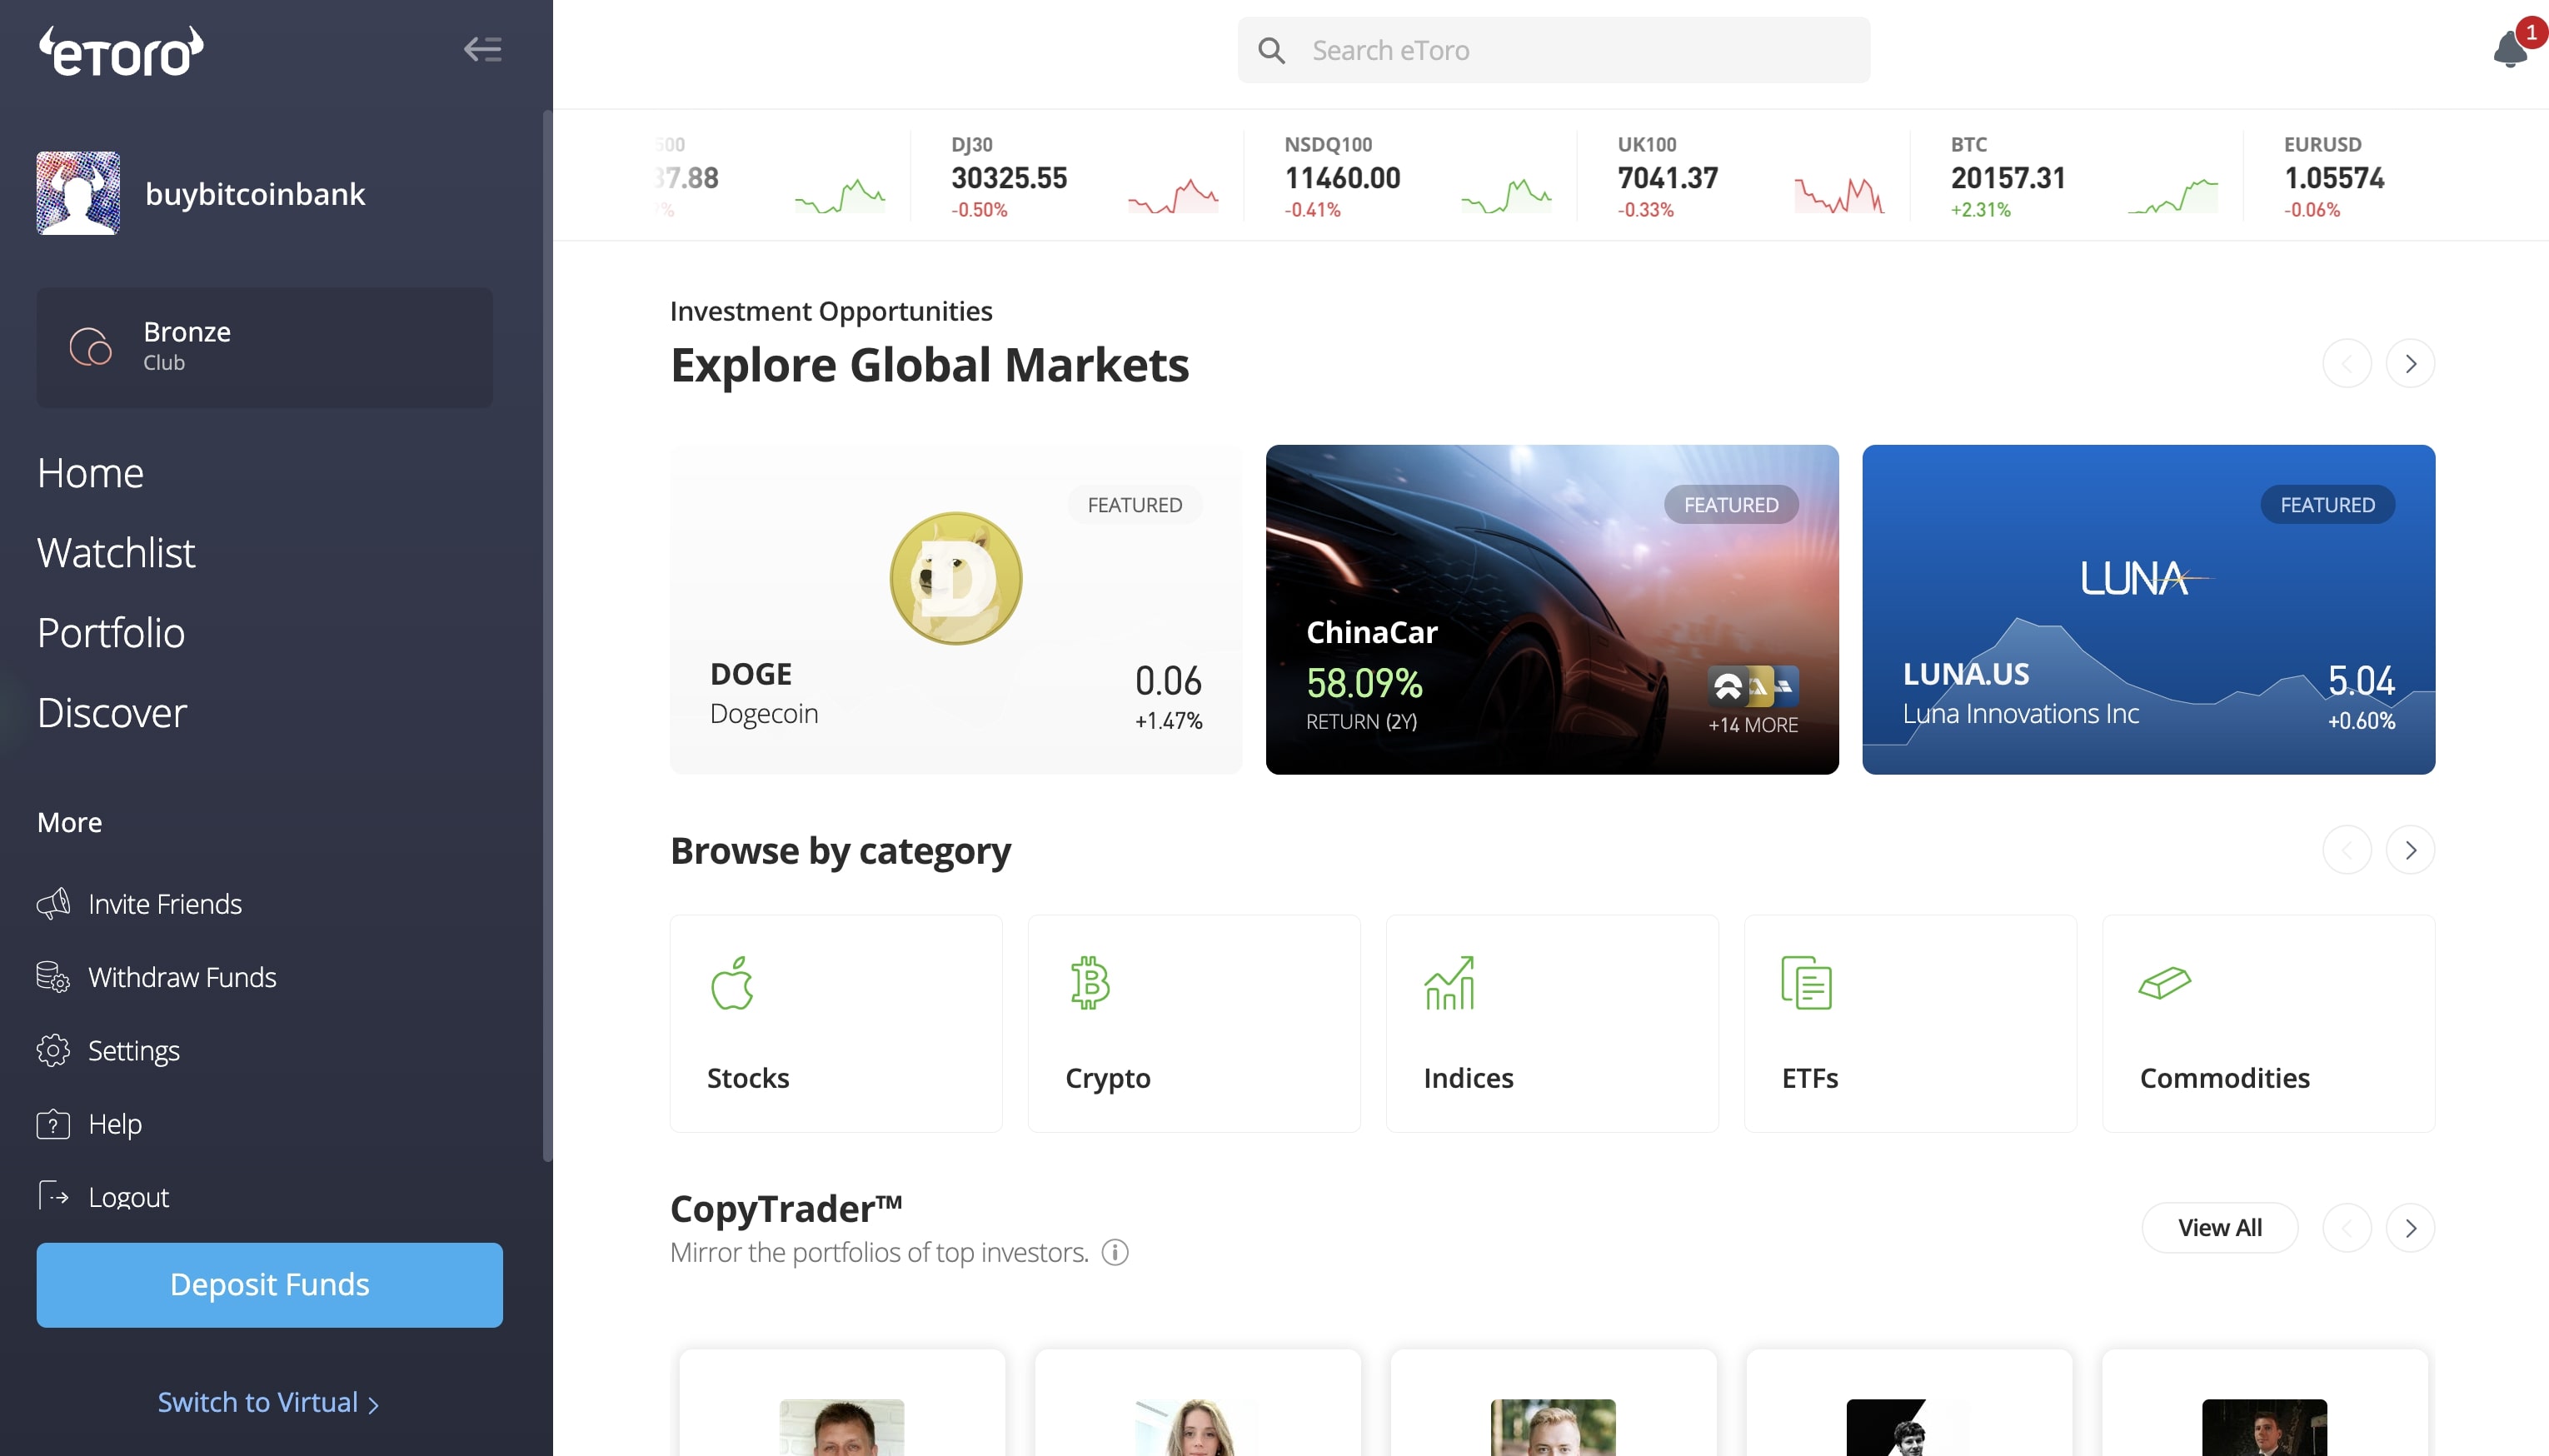Click the Help text in sidebar
This screenshot has width=2549, height=1456.
[x=115, y=1124]
